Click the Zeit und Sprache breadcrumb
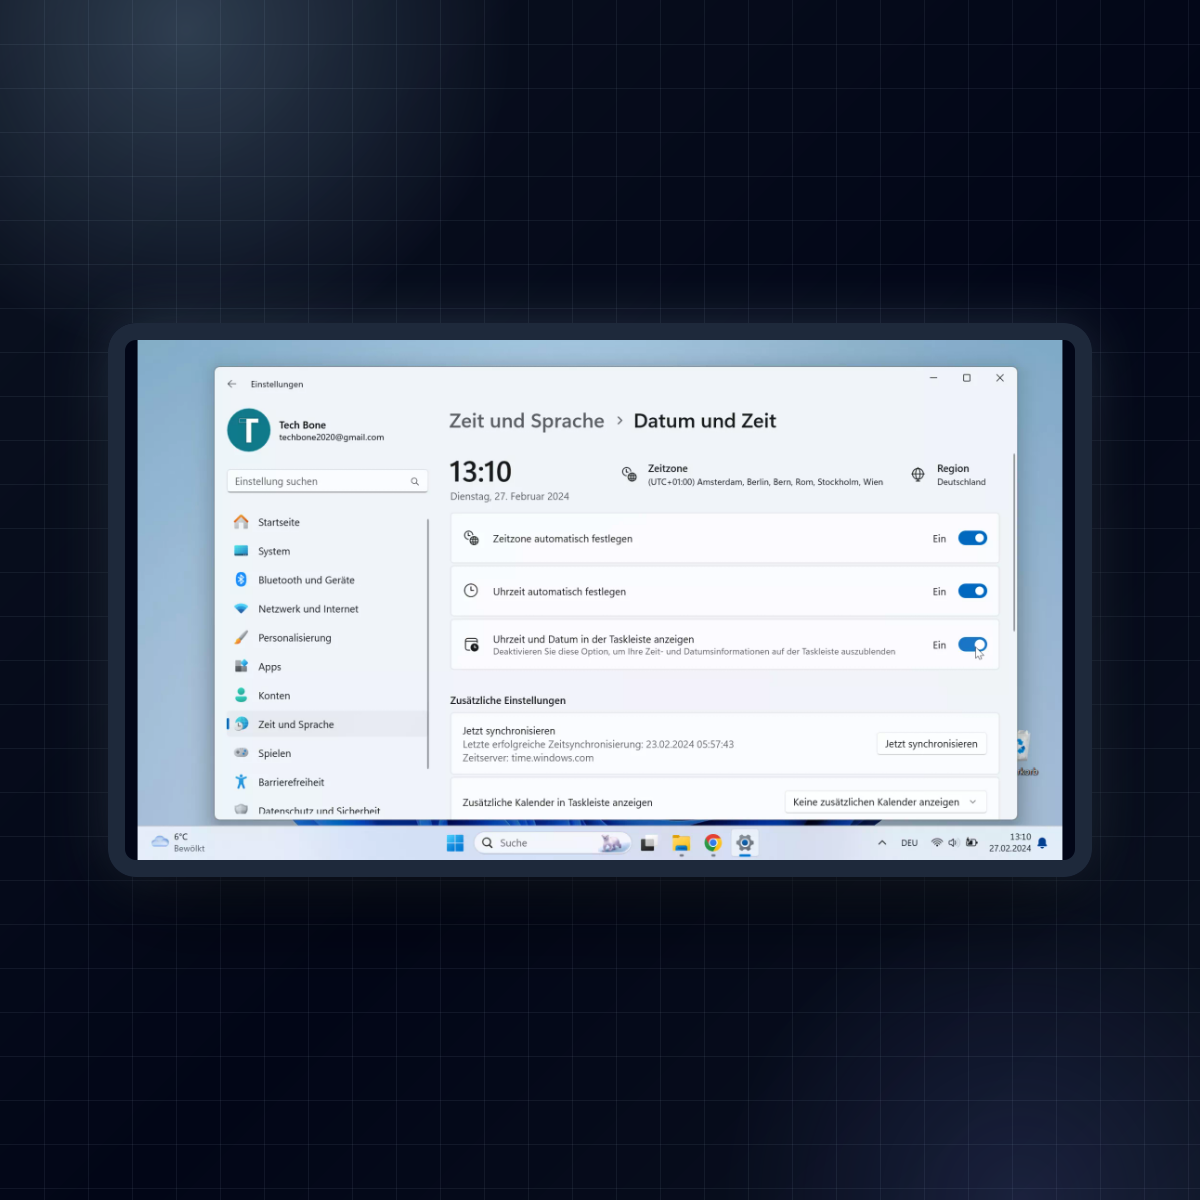 tap(527, 421)
